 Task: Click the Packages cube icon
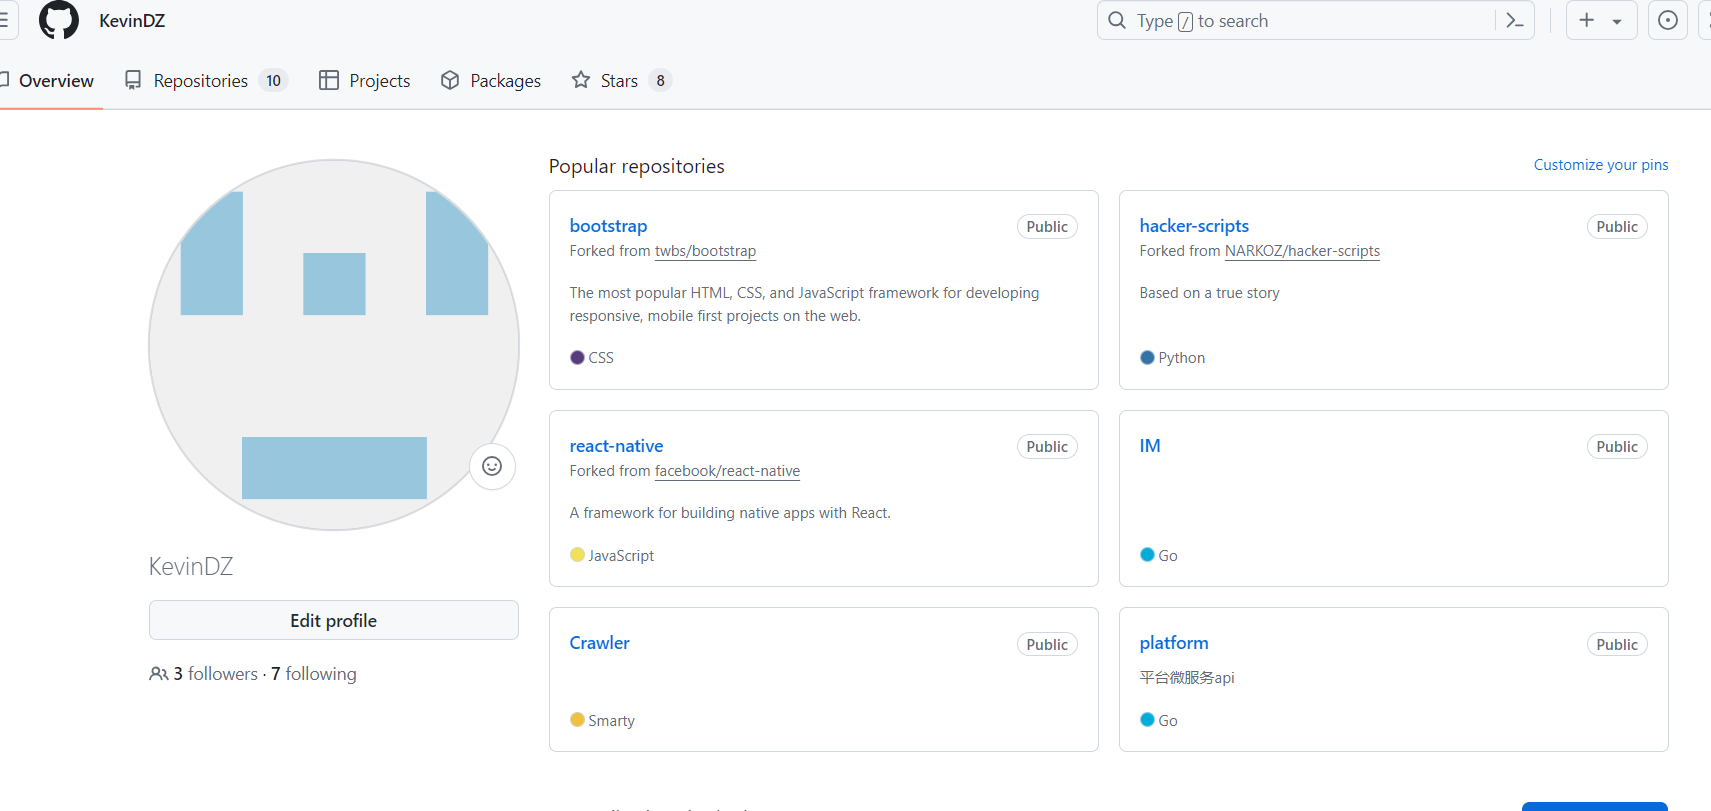point(450,80)
